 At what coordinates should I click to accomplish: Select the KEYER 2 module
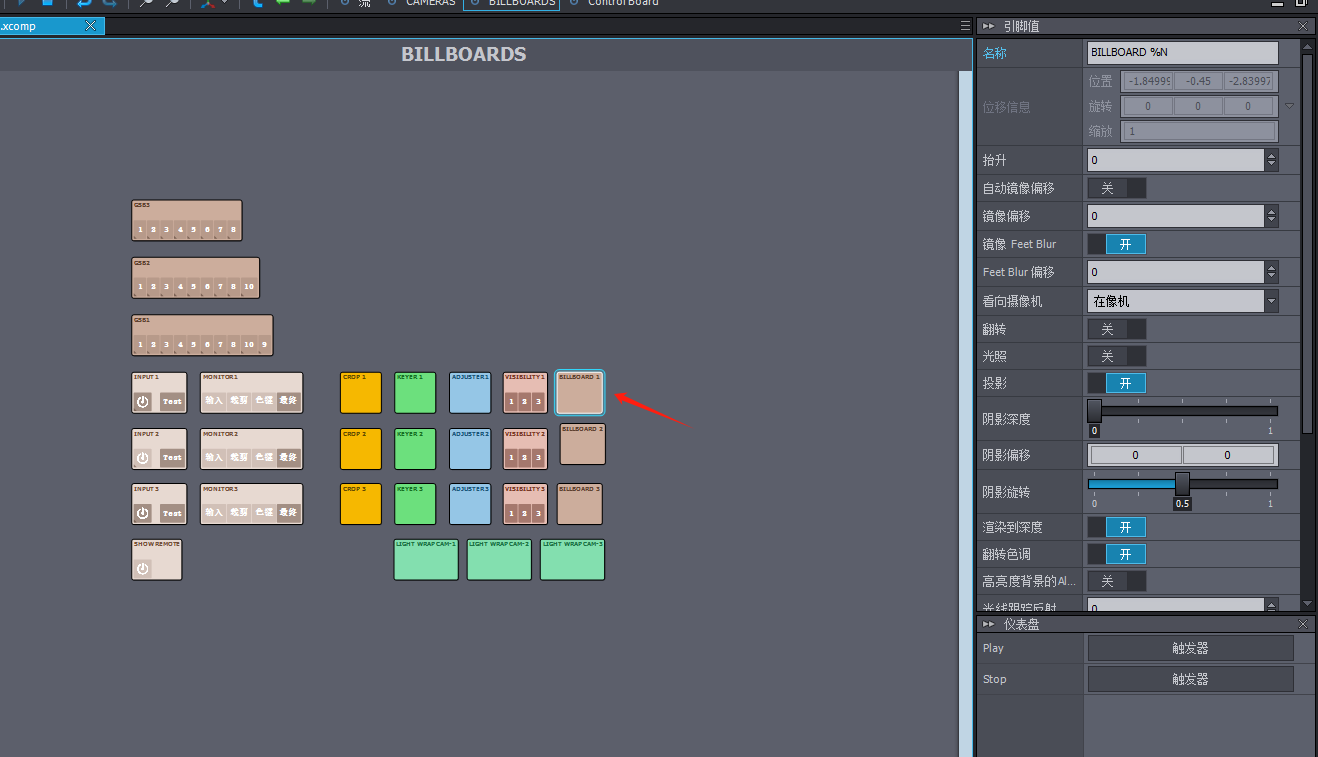[x=415, y=449]
